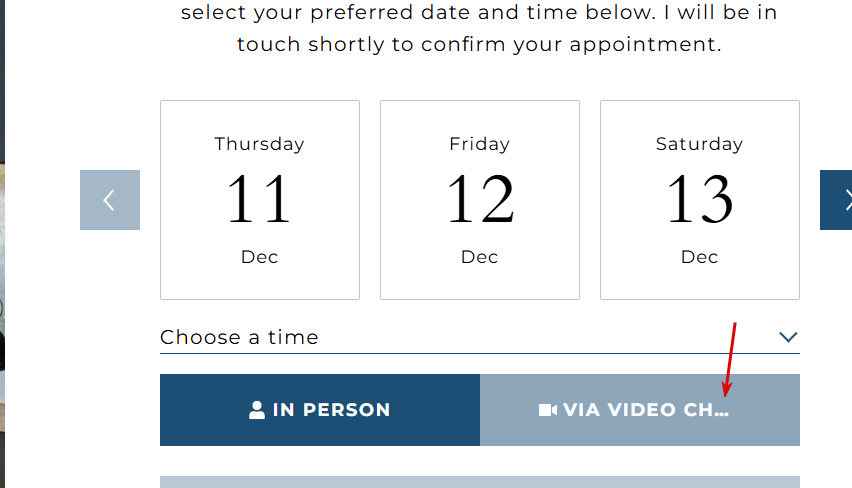Screen dimensions: 852x488
Task: Click the large number 12
Action: 480,198
